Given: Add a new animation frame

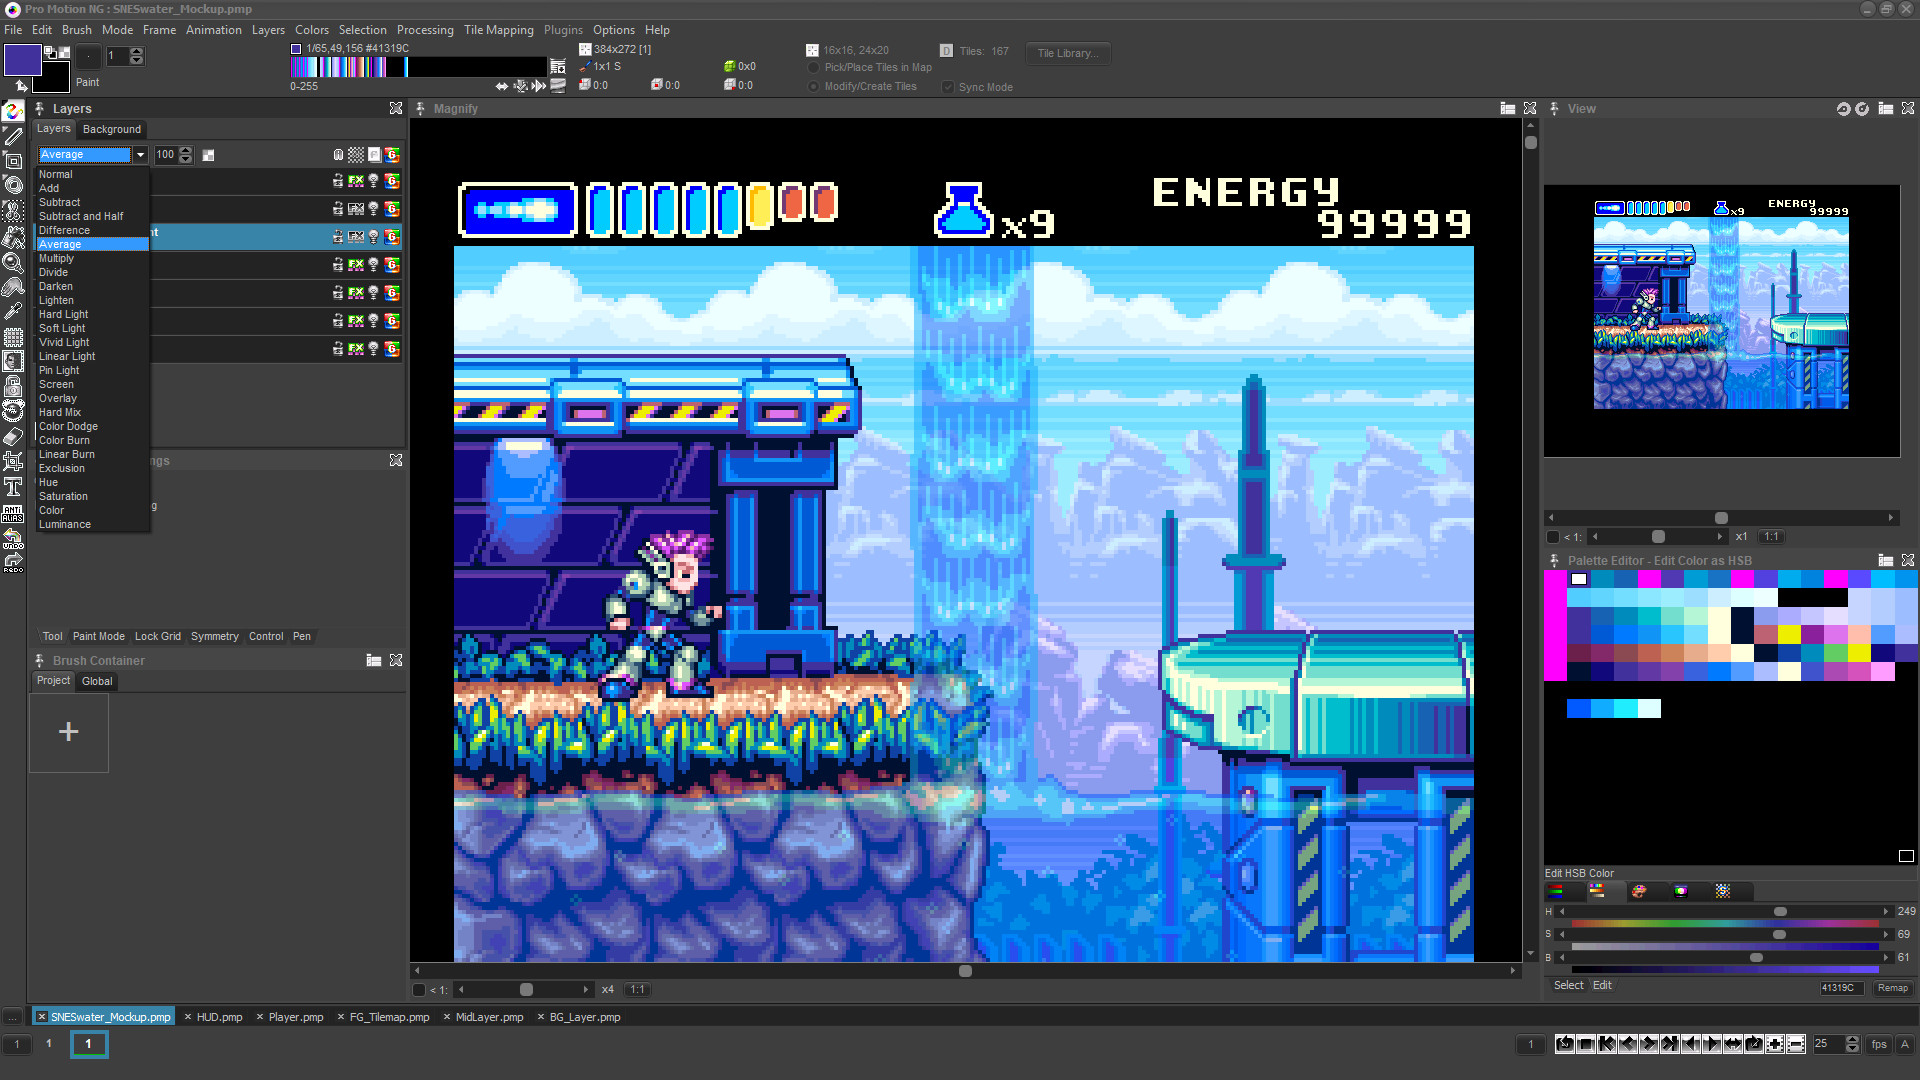Looking at the screenshot, I should (x=1775, y=1044).
